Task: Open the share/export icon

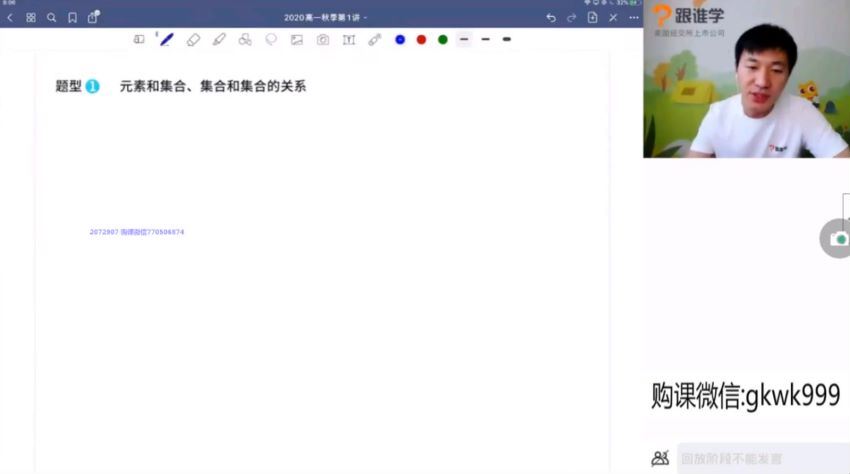Action: click(x=93, y=17)
